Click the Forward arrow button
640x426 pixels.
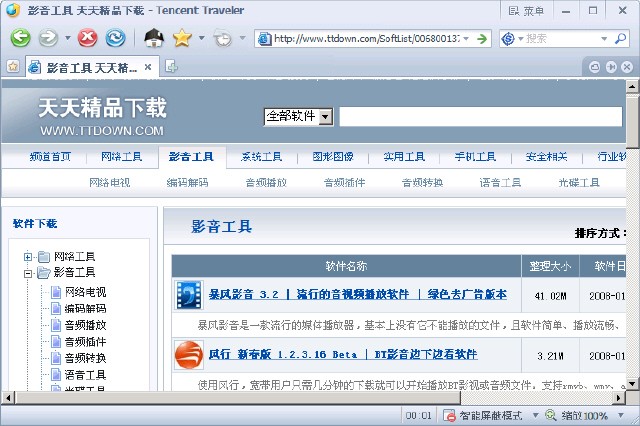point(48,38)
